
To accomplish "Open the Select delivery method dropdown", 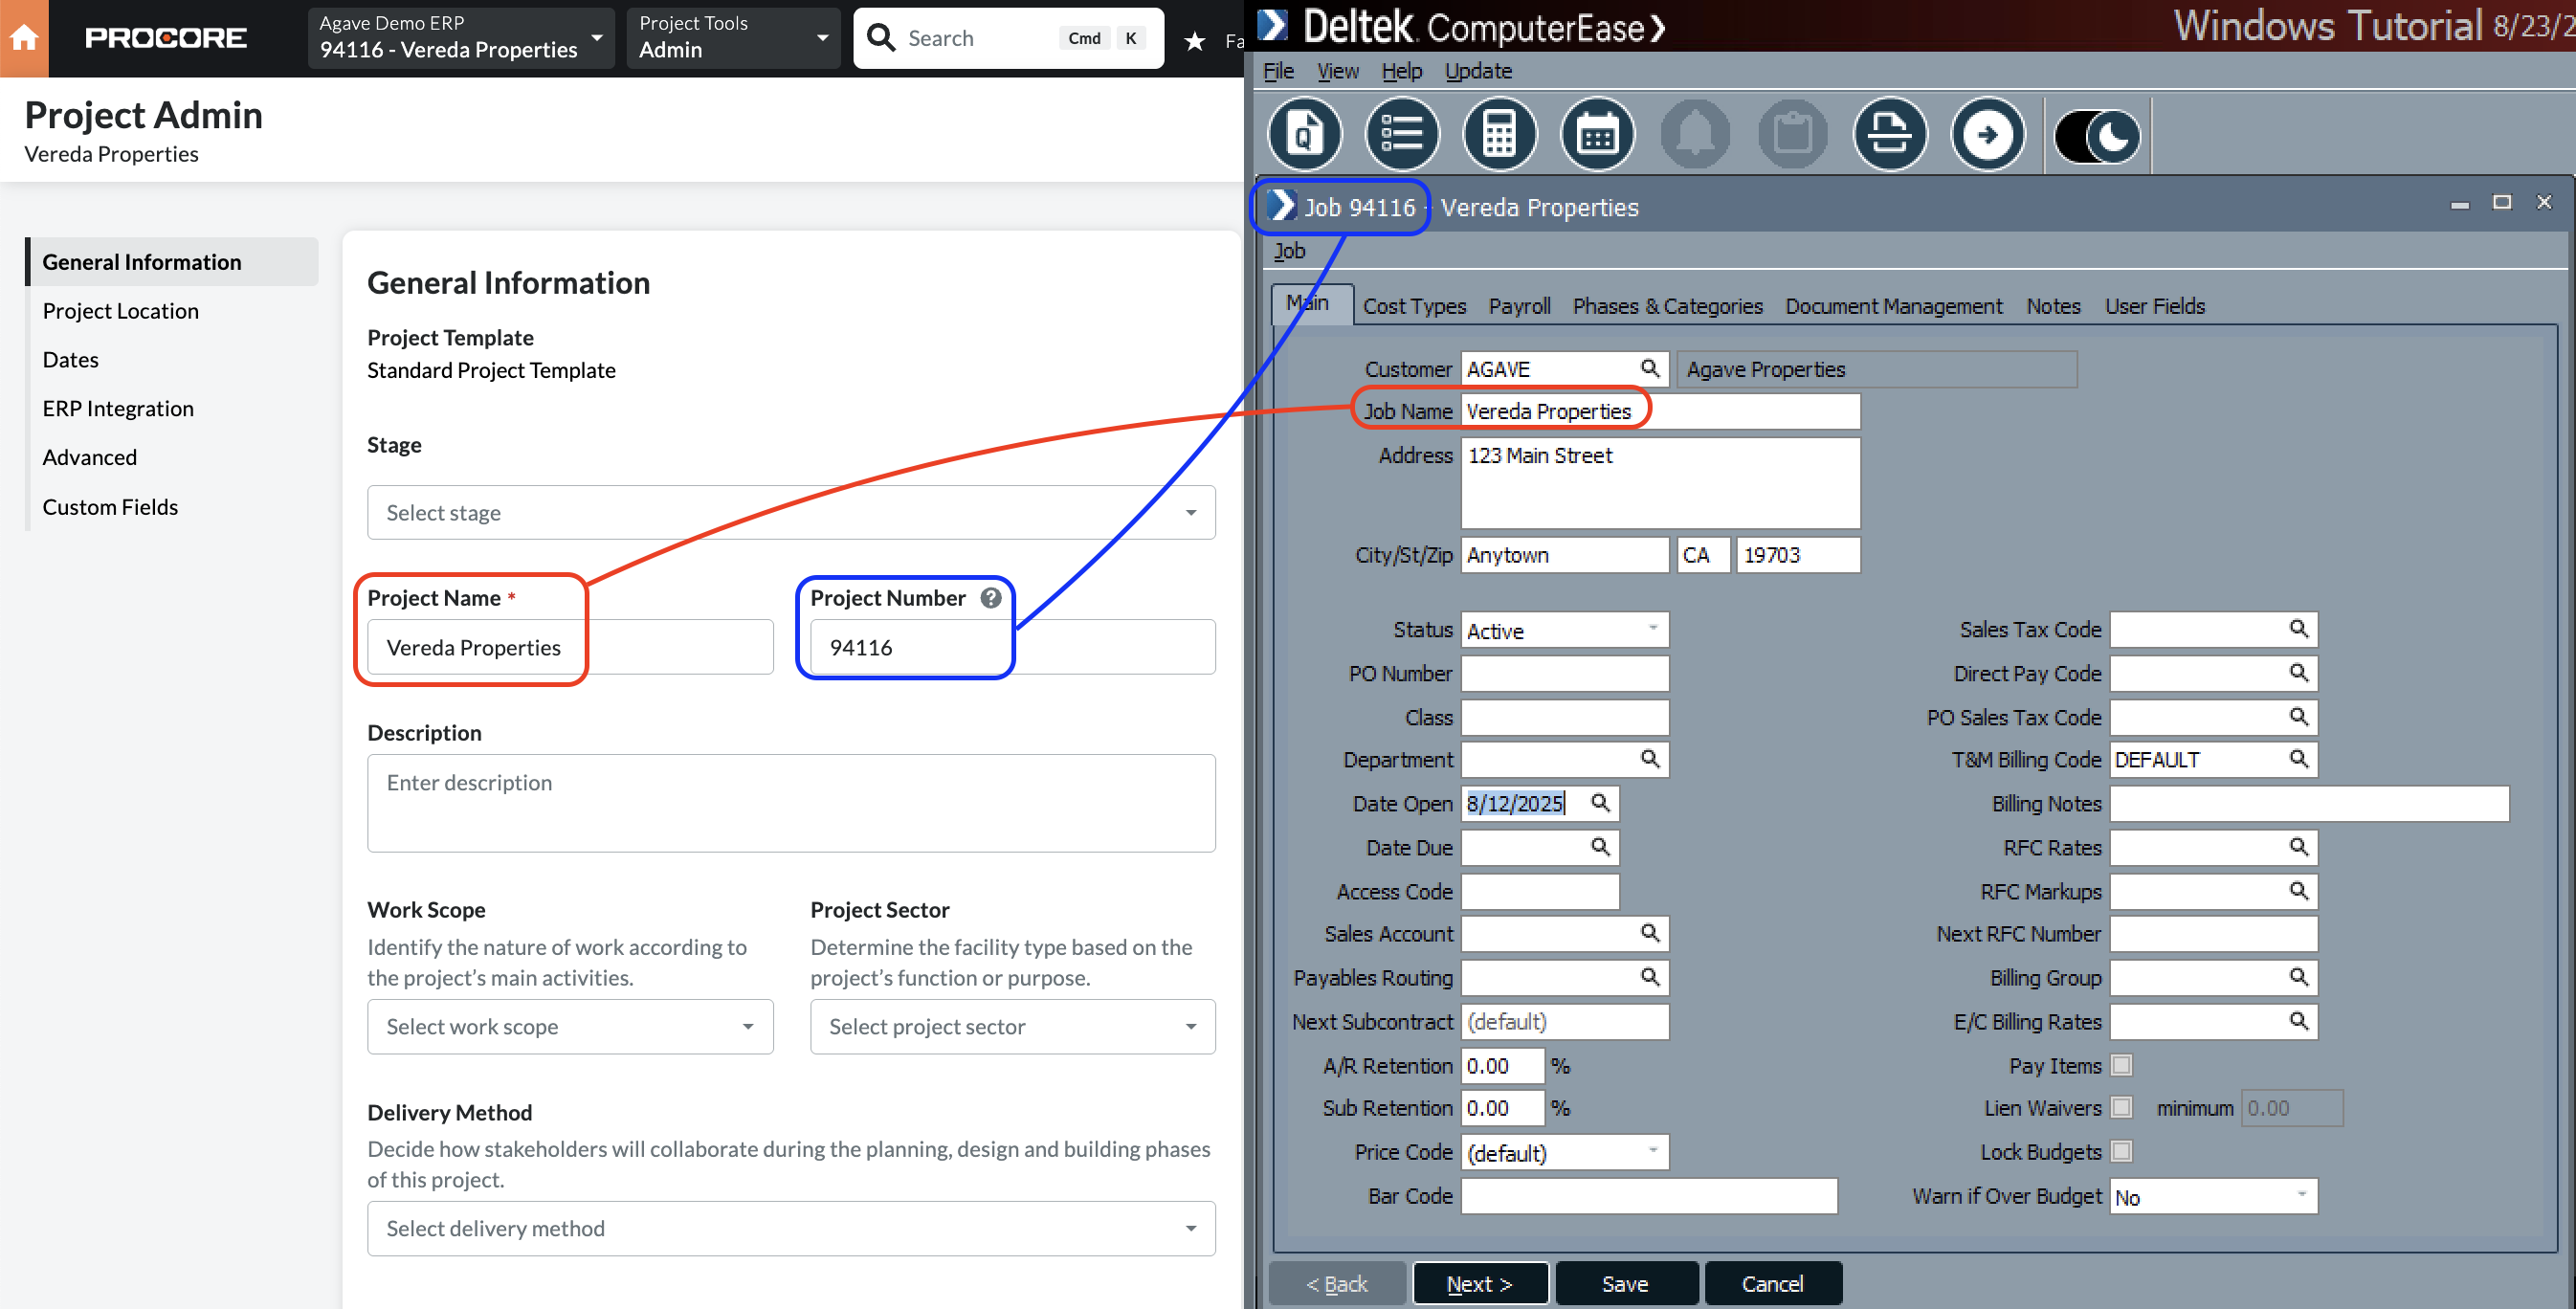I will 791,1229.
